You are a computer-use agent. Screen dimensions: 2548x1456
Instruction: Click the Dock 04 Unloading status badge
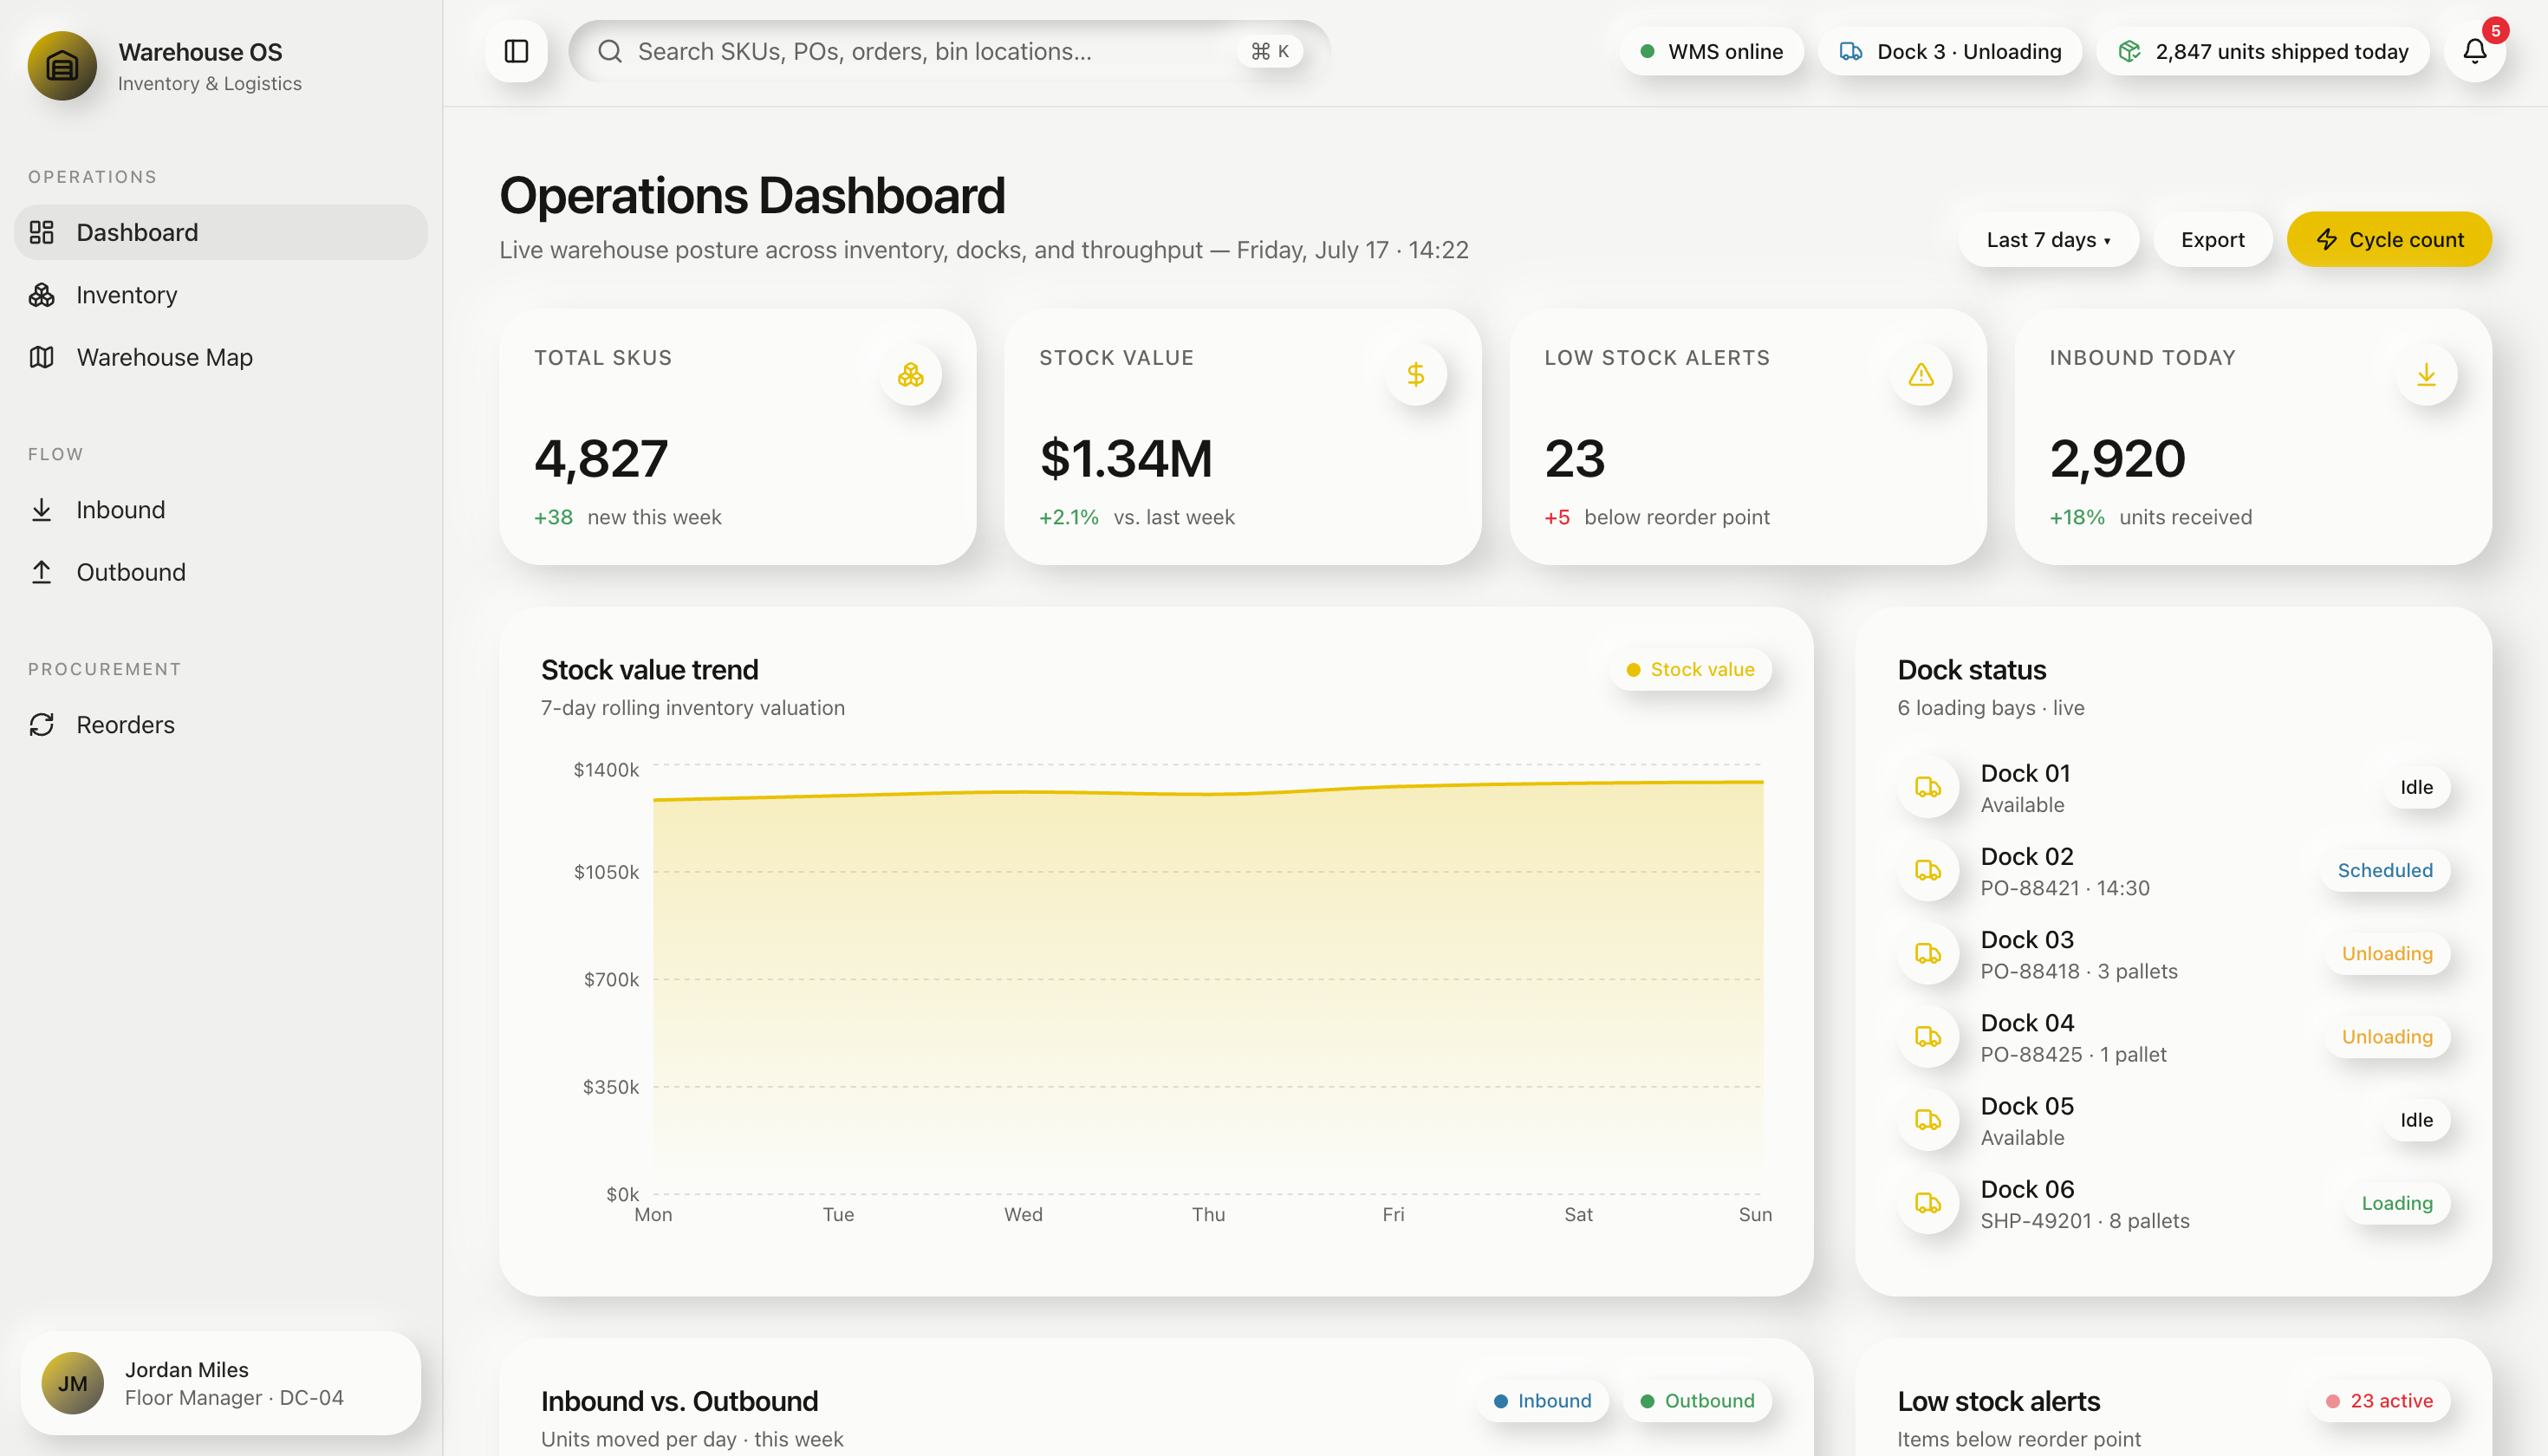[2386, 1037]
